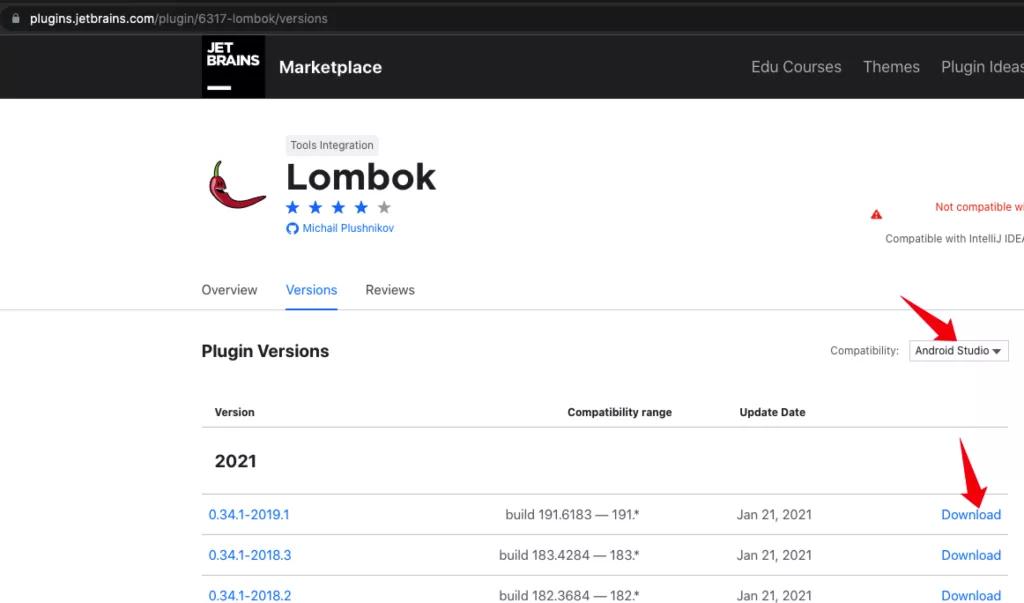The height and width of the screenshot is (603, 1024).
Task: Open the Reviews tab
Action: coord(390,289)
